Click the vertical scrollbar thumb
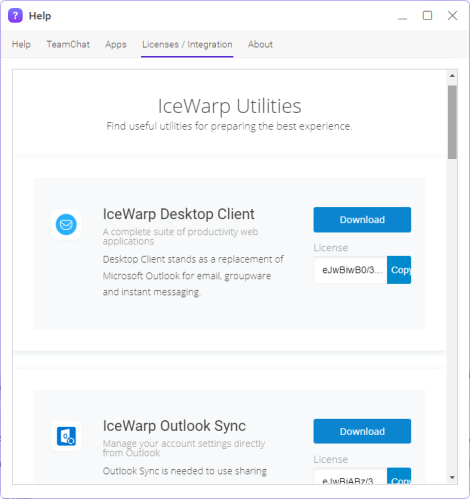Viewport: 470px width, 499px height. (452, 122)
